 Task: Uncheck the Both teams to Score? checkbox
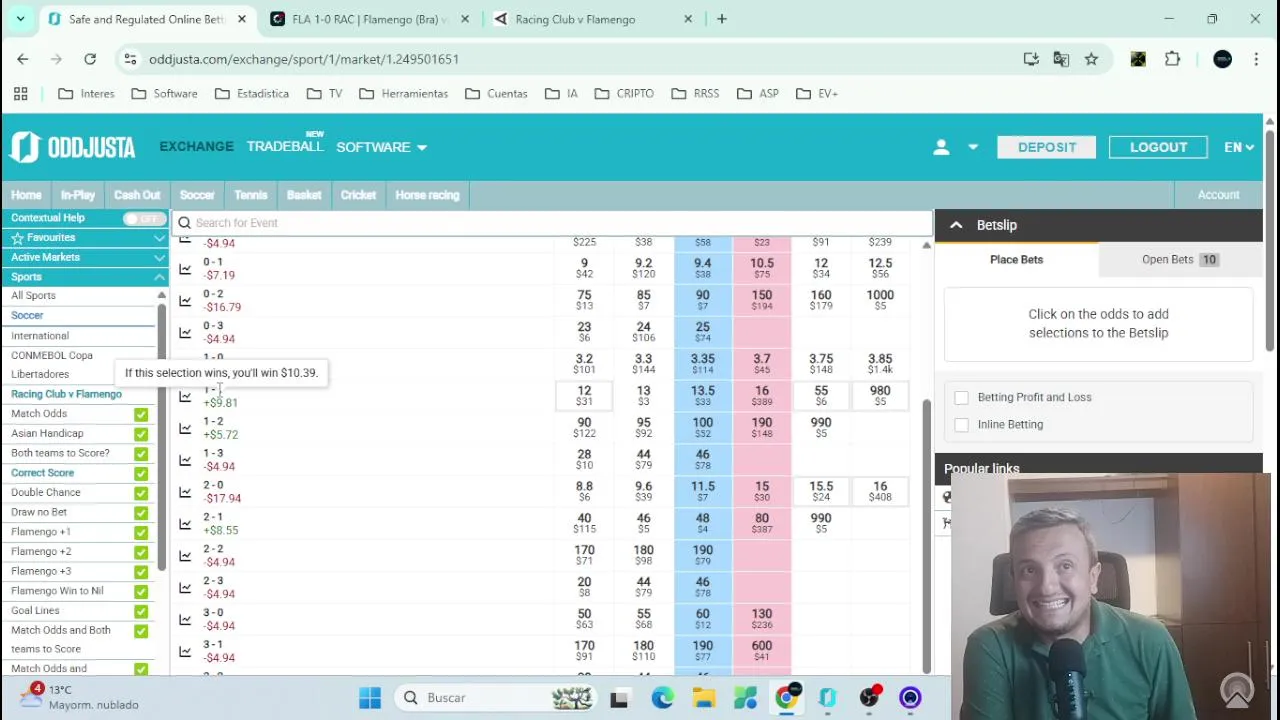141,453
